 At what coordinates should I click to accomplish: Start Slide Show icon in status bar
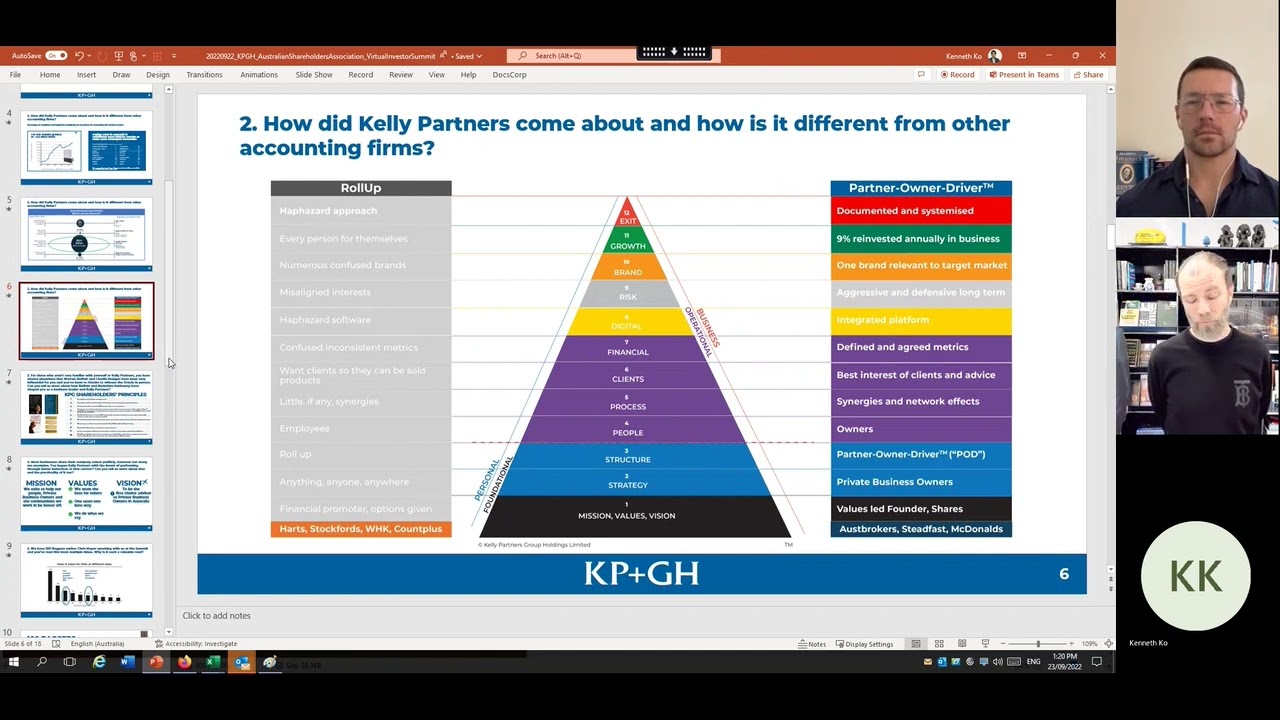pos(985,644)
